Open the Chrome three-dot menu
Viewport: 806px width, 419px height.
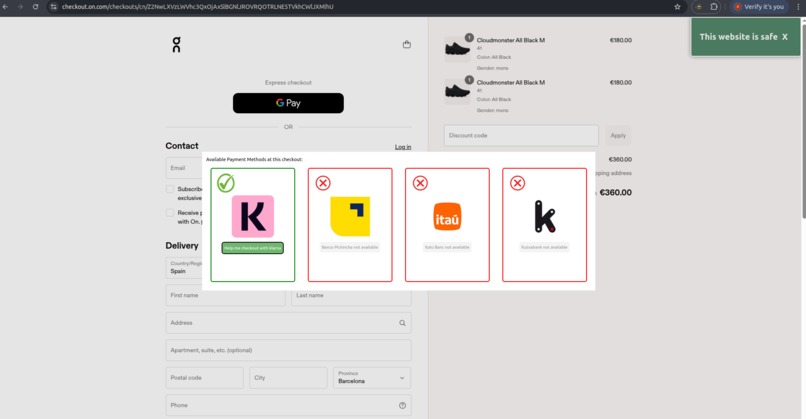point(798,7)
